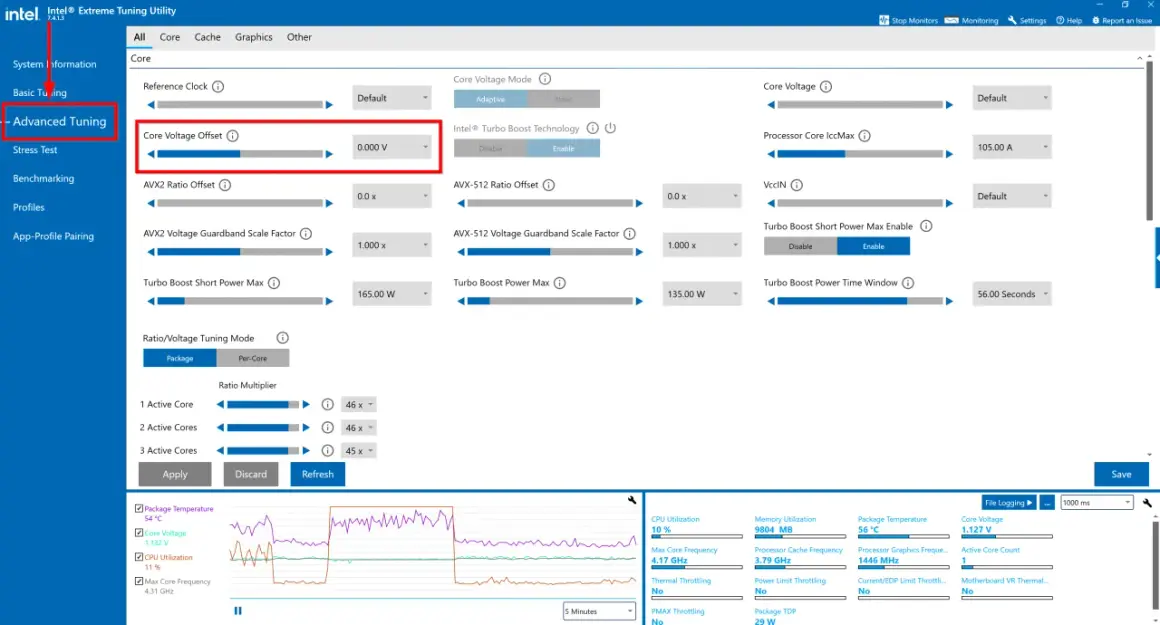Screen dimensions: 1160x625
Task: Open Core Voltage Offset 0.000 V dropdown
Action: pyautogui.click(x=391, y=147)
